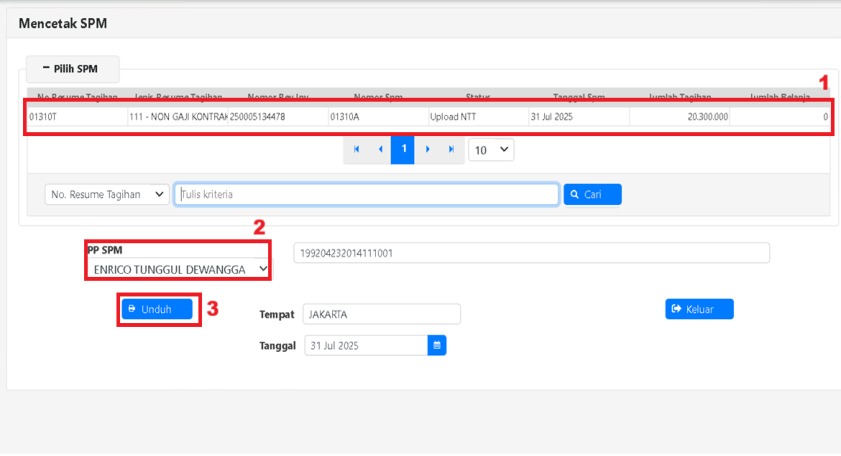
Task: Click the Keluar exit button
Action: coord(699,309)
